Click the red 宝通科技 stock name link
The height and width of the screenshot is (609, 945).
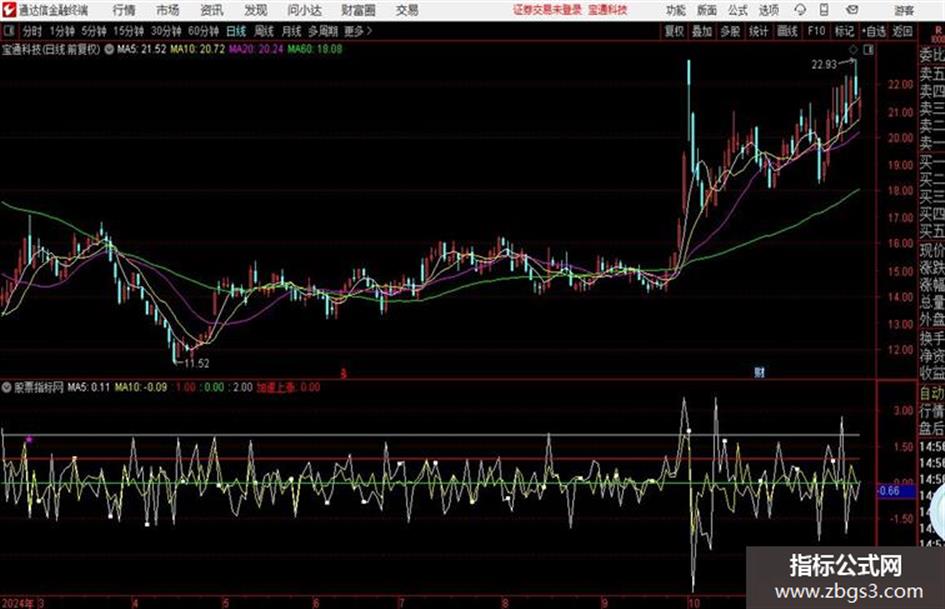pos(608,10)
